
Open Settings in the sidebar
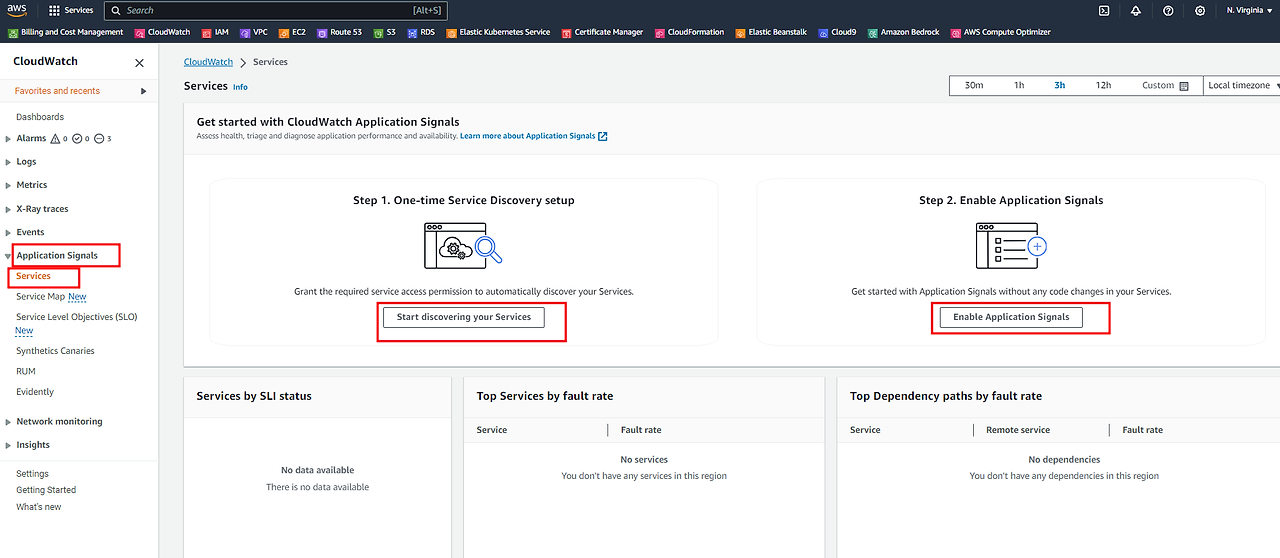click(x=32, y=474)
